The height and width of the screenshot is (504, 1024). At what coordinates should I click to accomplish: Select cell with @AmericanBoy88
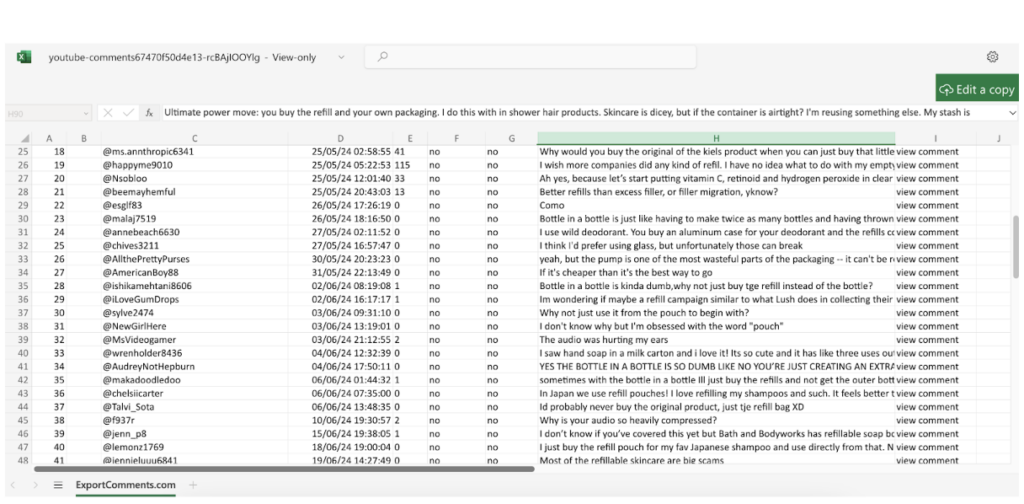click(x=194, y=272)
